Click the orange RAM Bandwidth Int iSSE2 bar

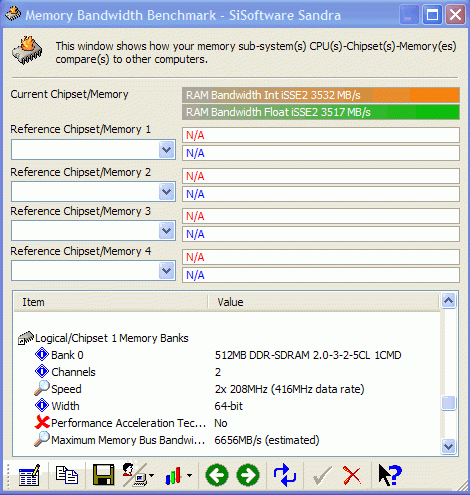tap(321, 95)
